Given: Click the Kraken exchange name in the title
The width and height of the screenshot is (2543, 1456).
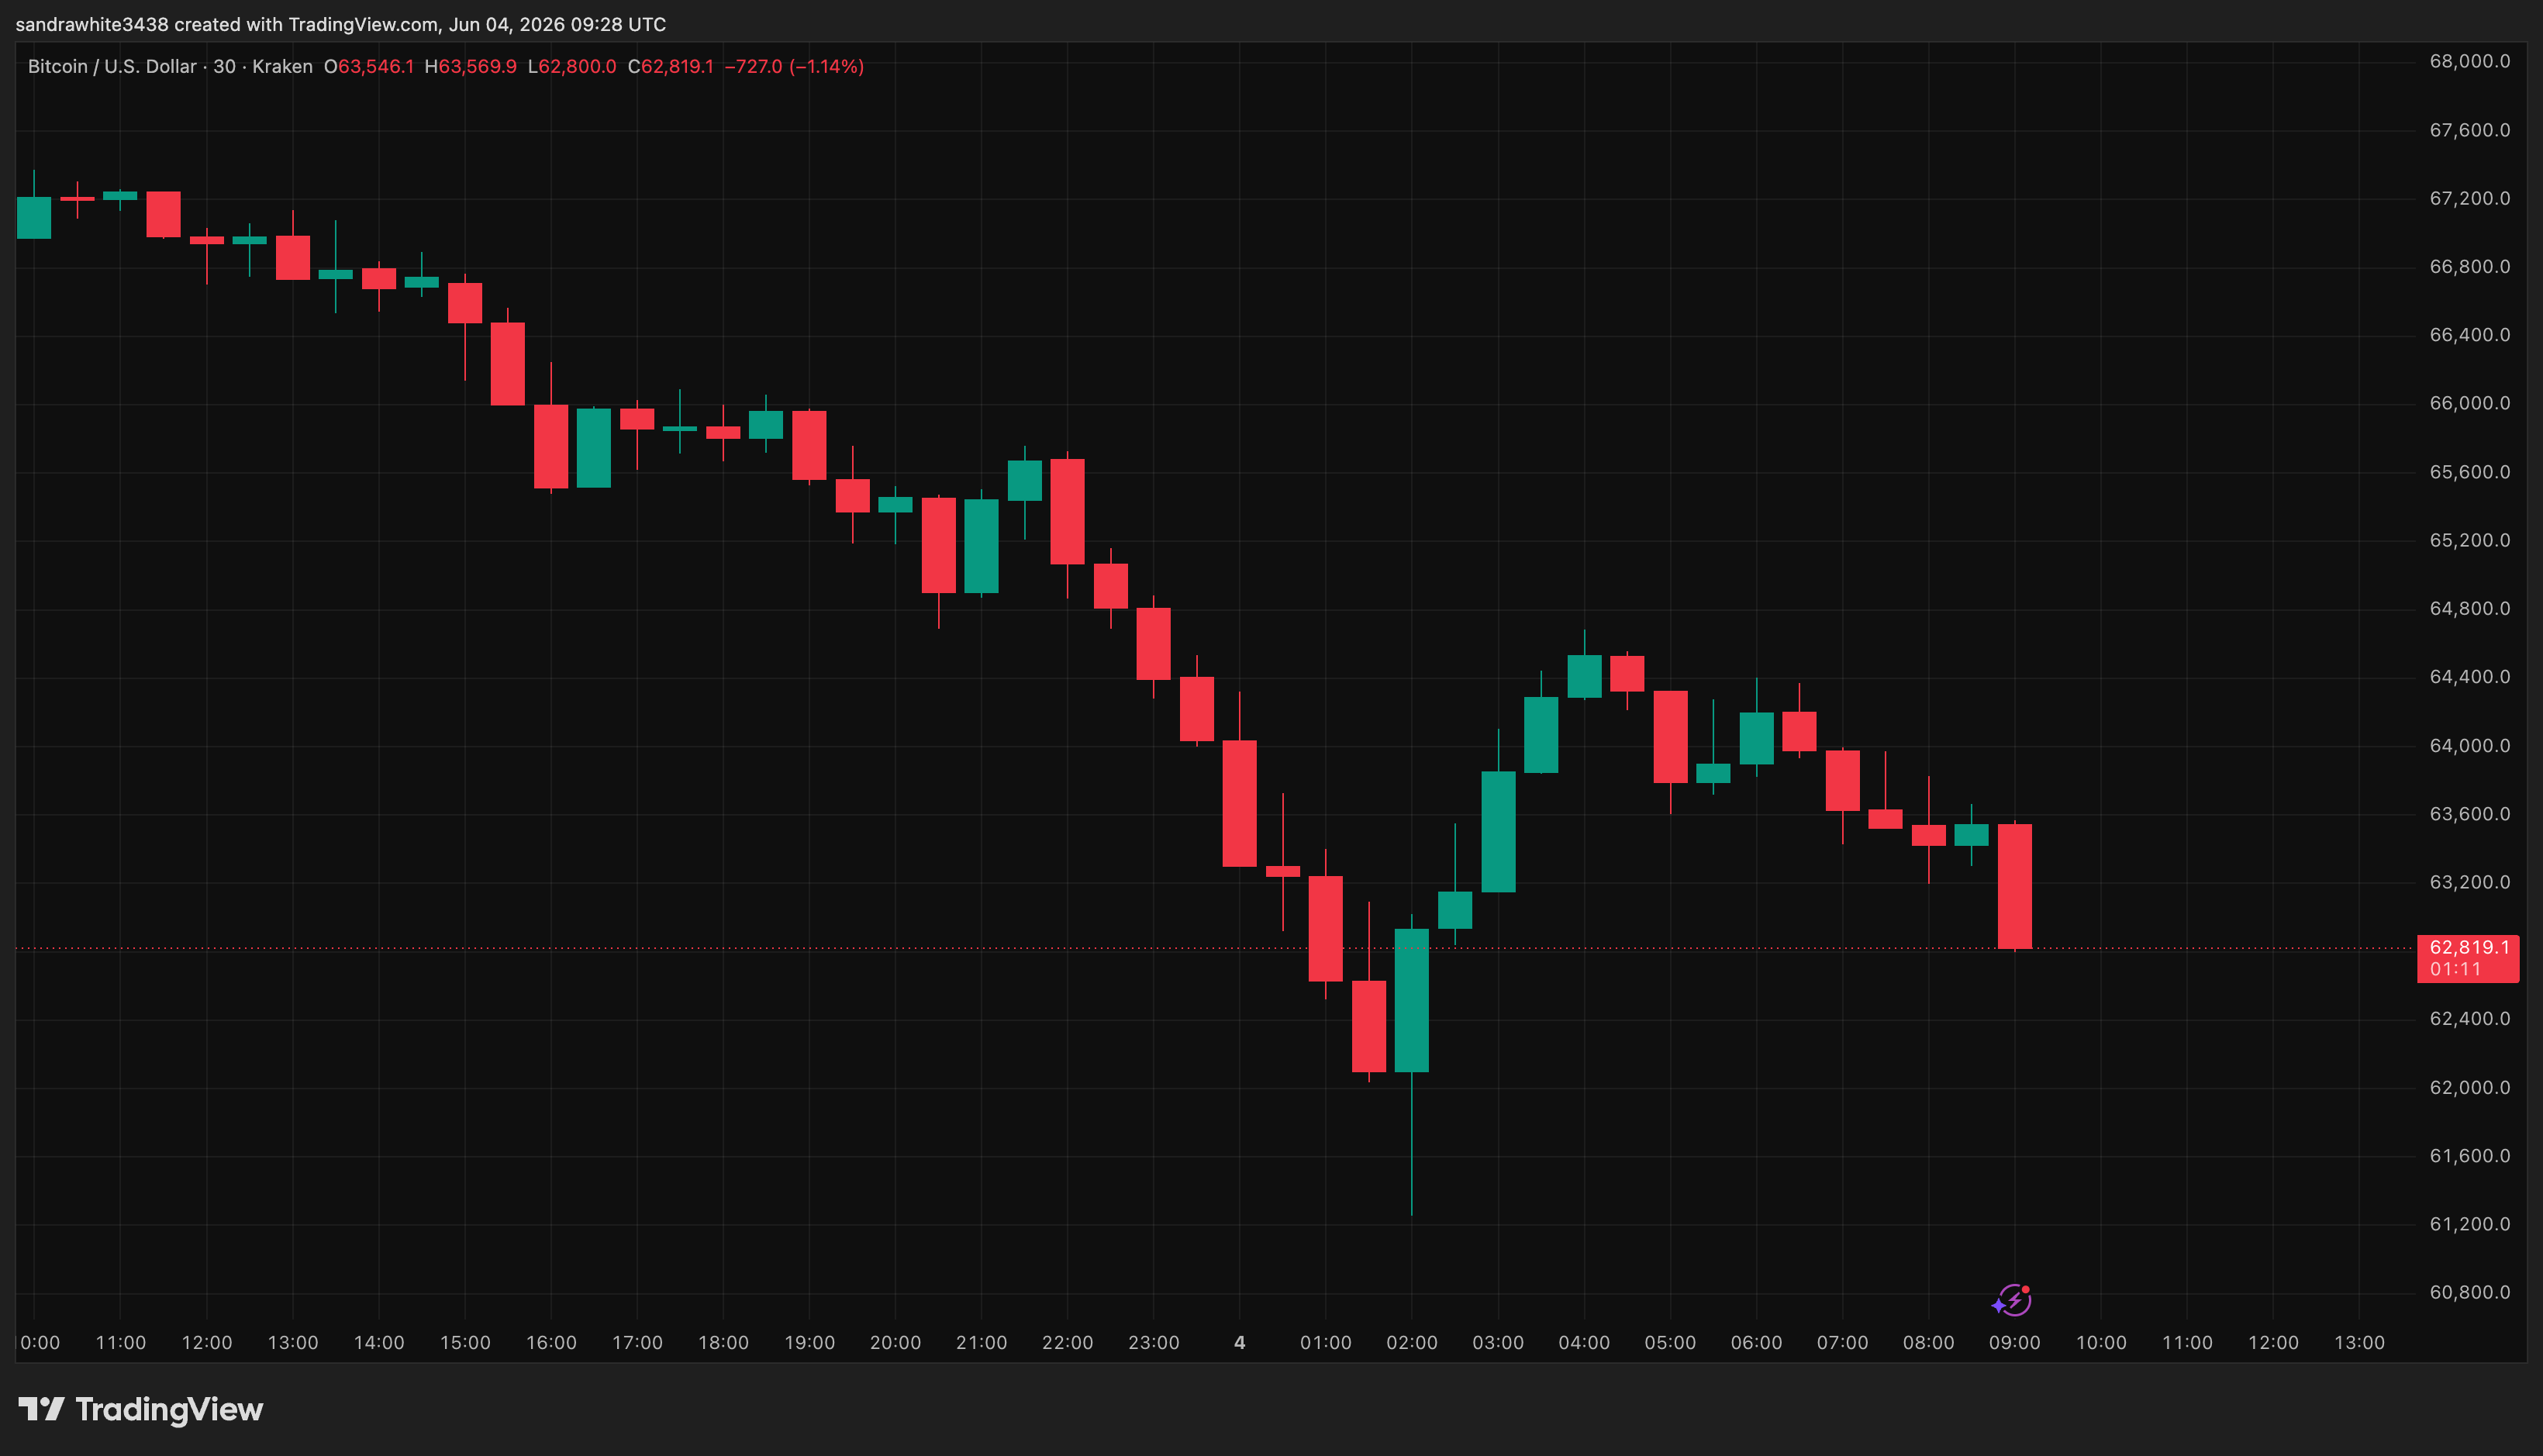Looking at the screenshot, I should point(282,66).
